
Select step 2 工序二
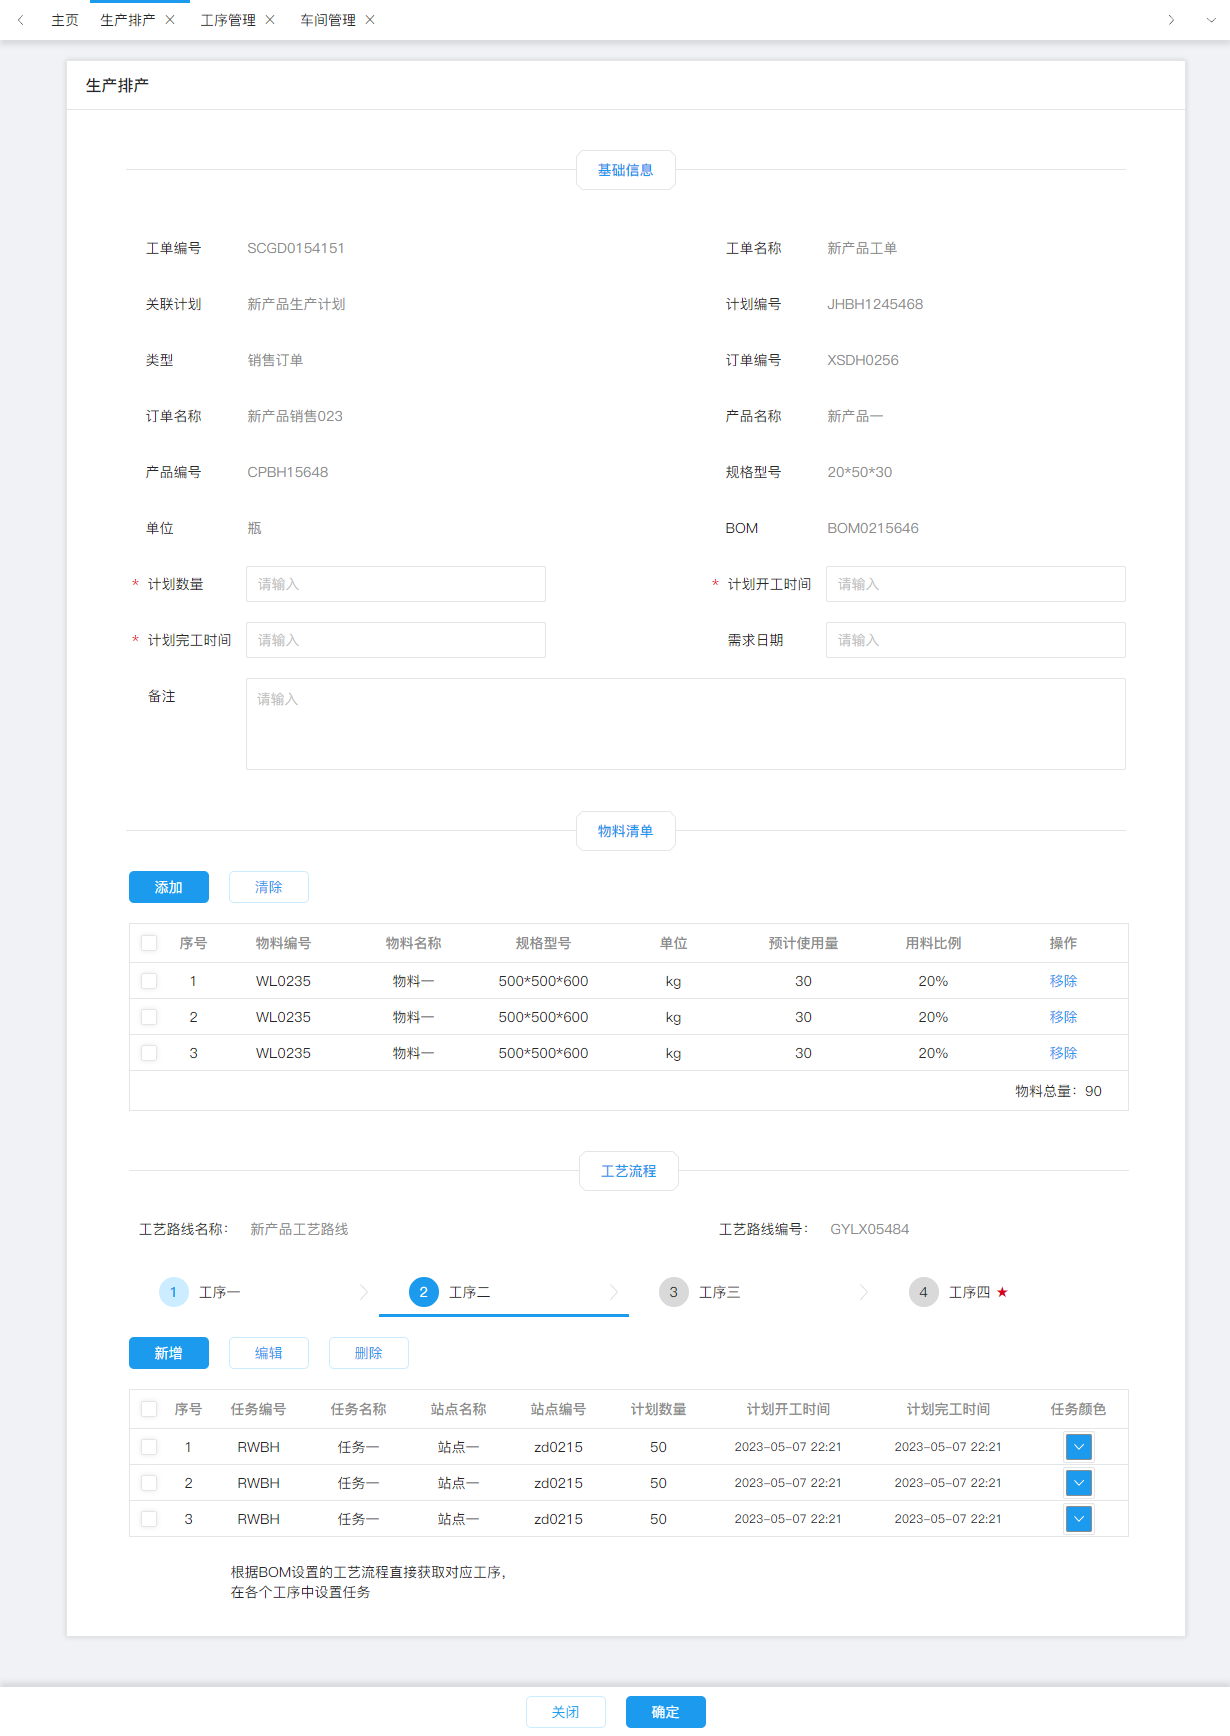point(450,1292)
